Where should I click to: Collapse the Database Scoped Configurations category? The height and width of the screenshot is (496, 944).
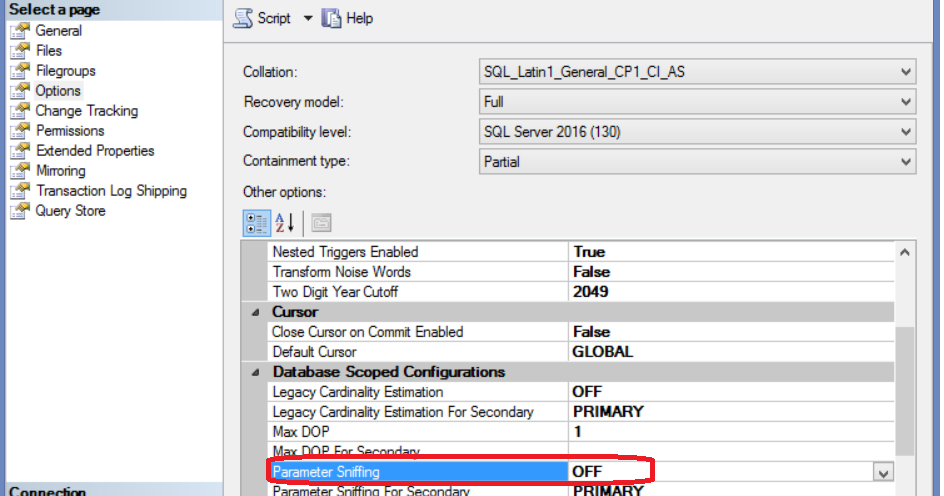[255, 372]
